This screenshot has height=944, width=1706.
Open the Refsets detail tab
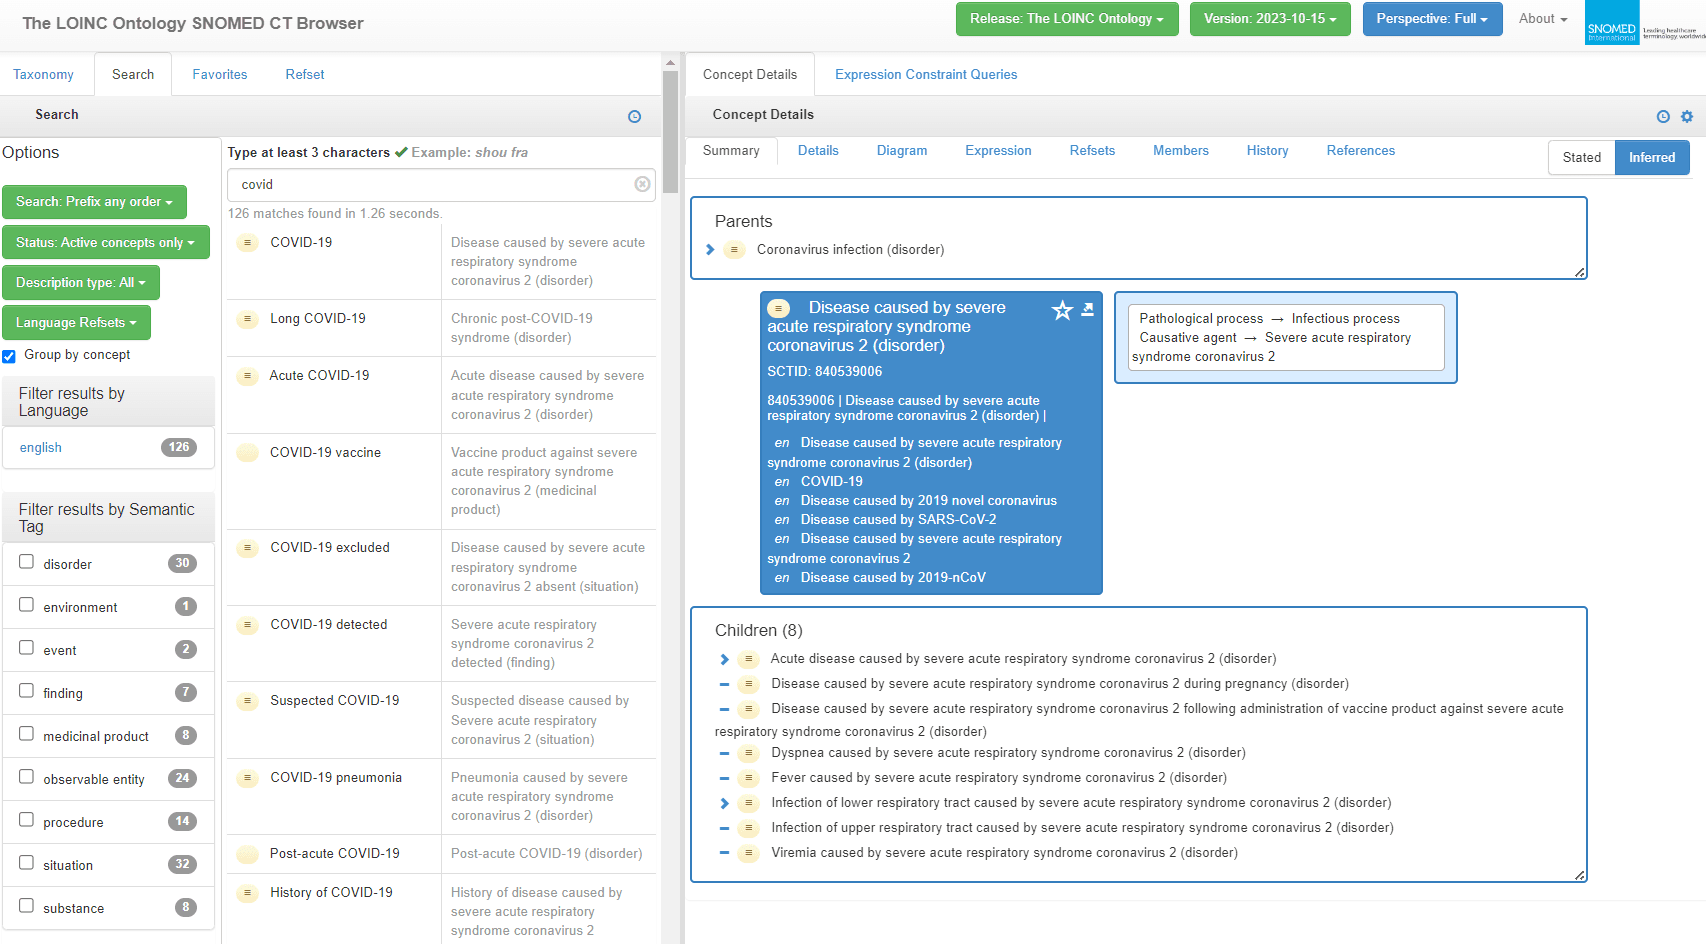[x=1092, y=151]
